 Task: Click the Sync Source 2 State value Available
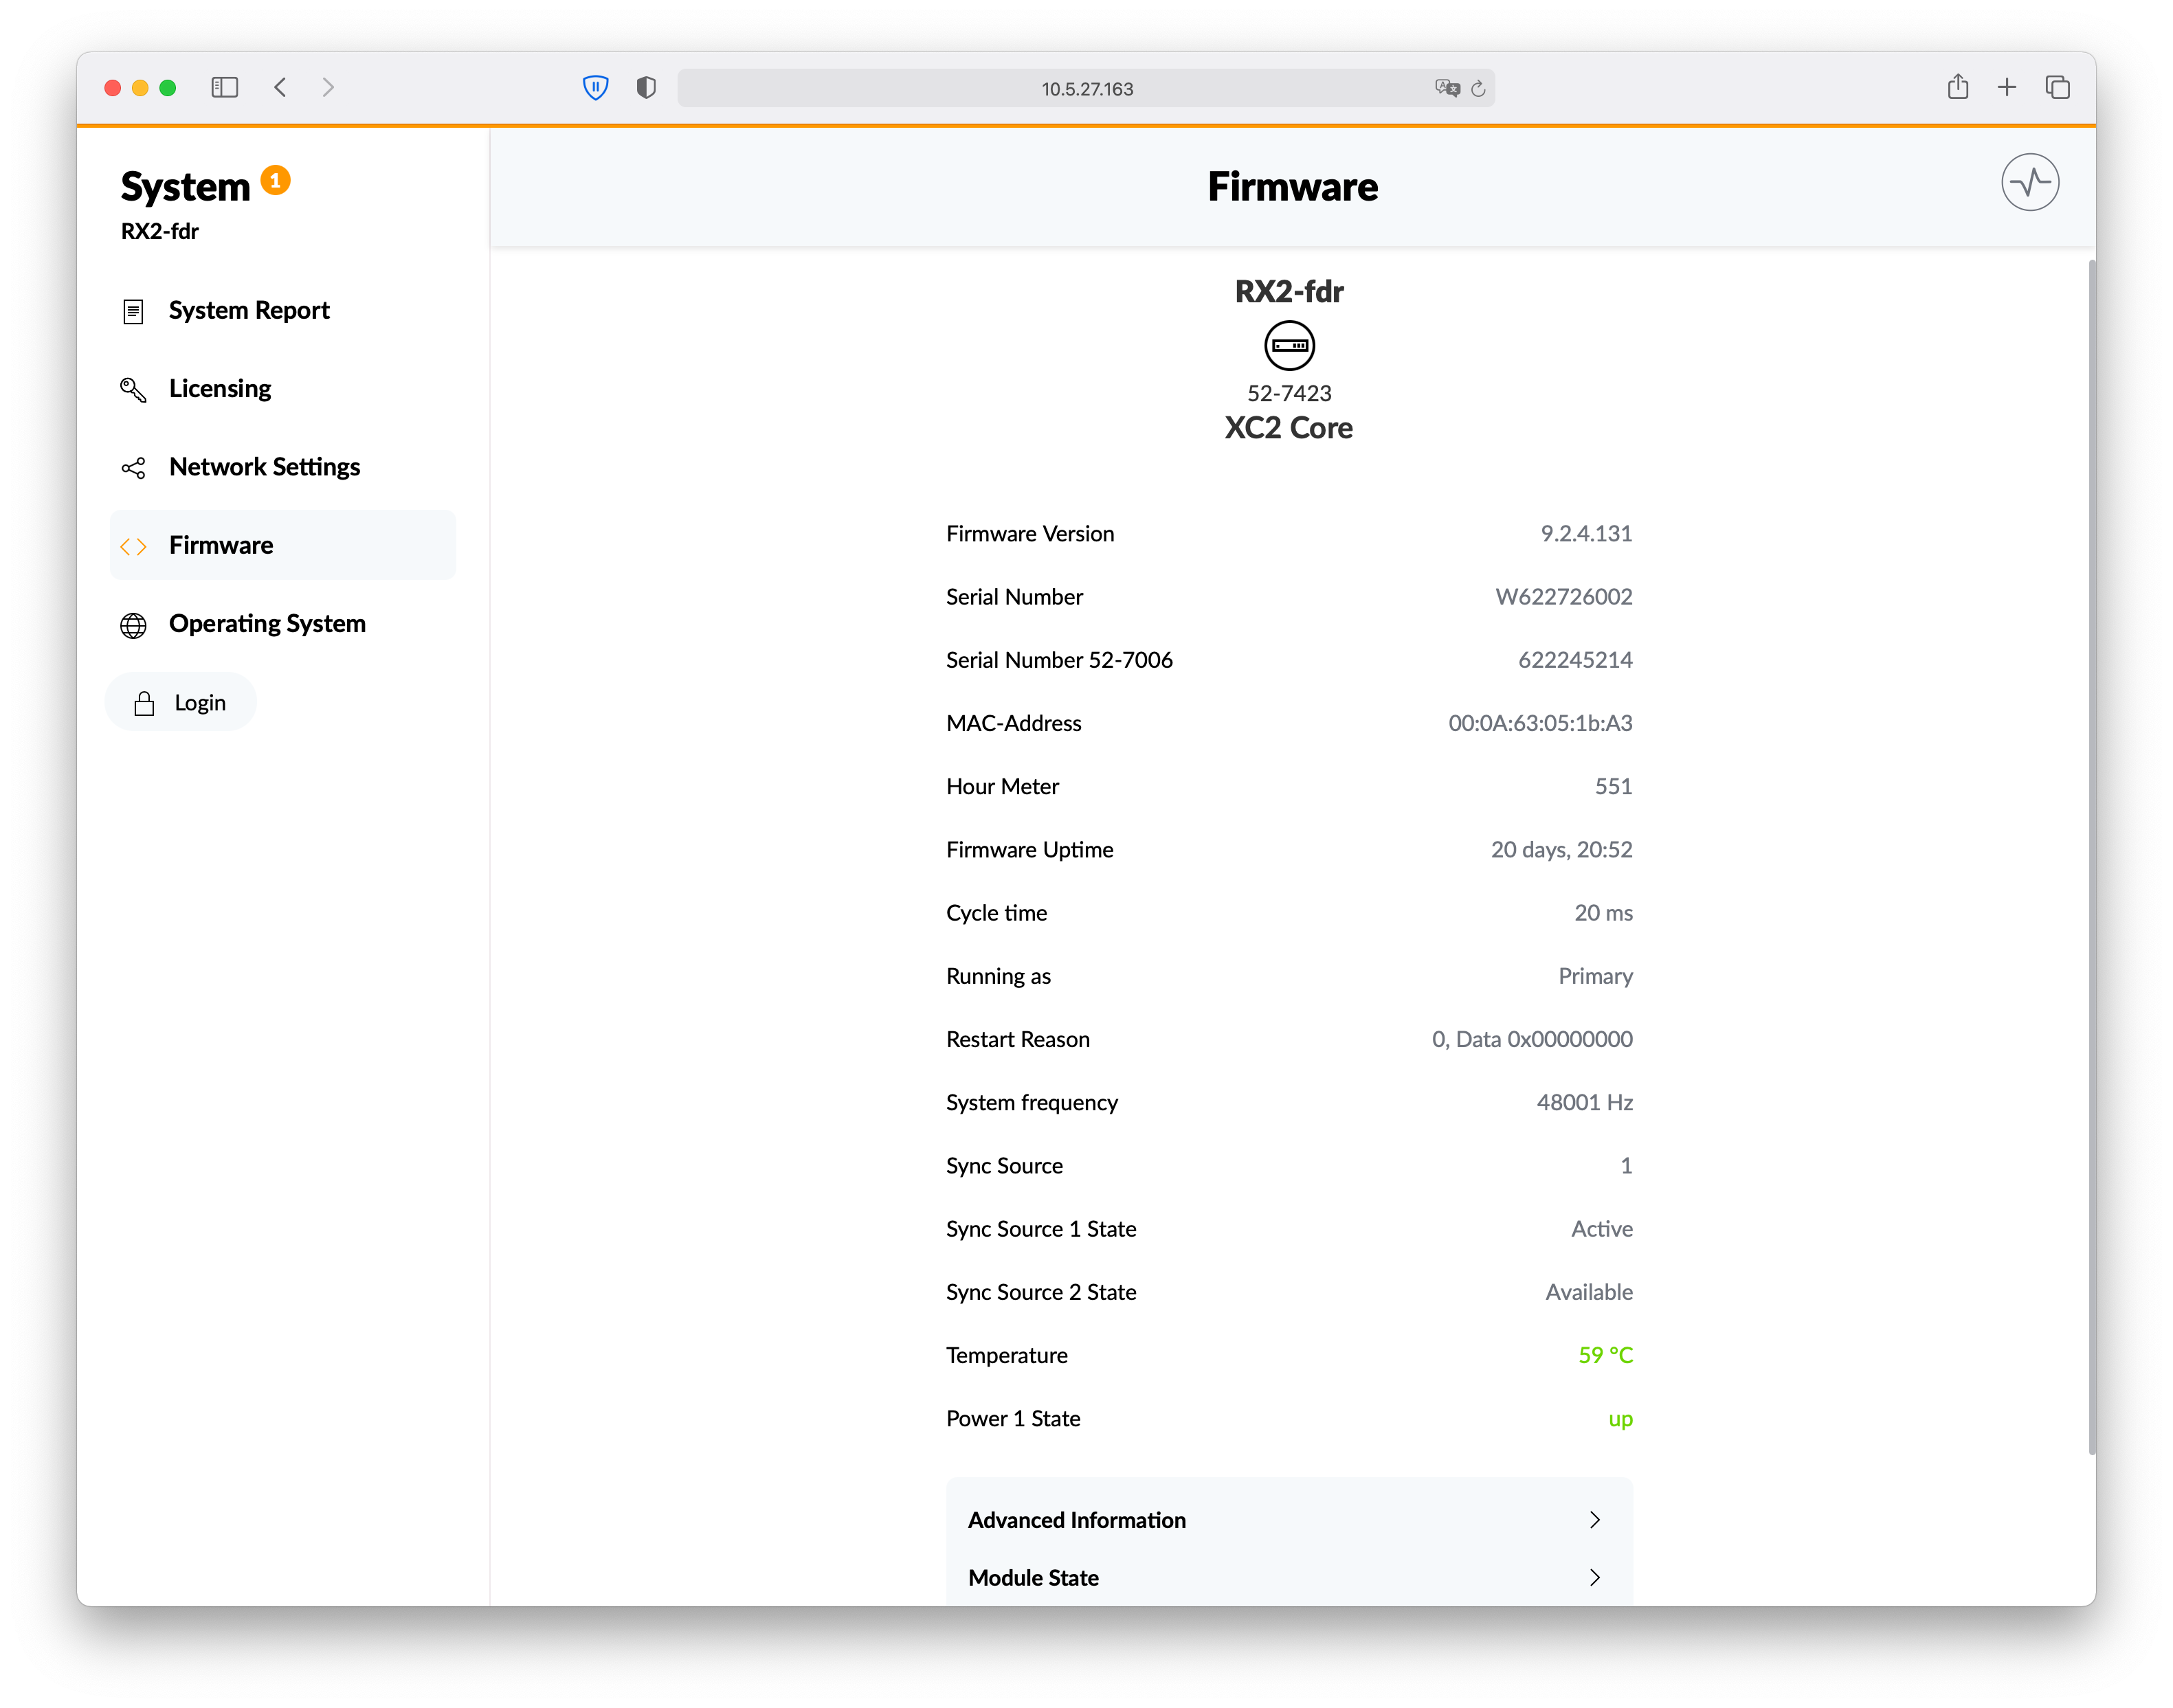coord(1588,1292)
